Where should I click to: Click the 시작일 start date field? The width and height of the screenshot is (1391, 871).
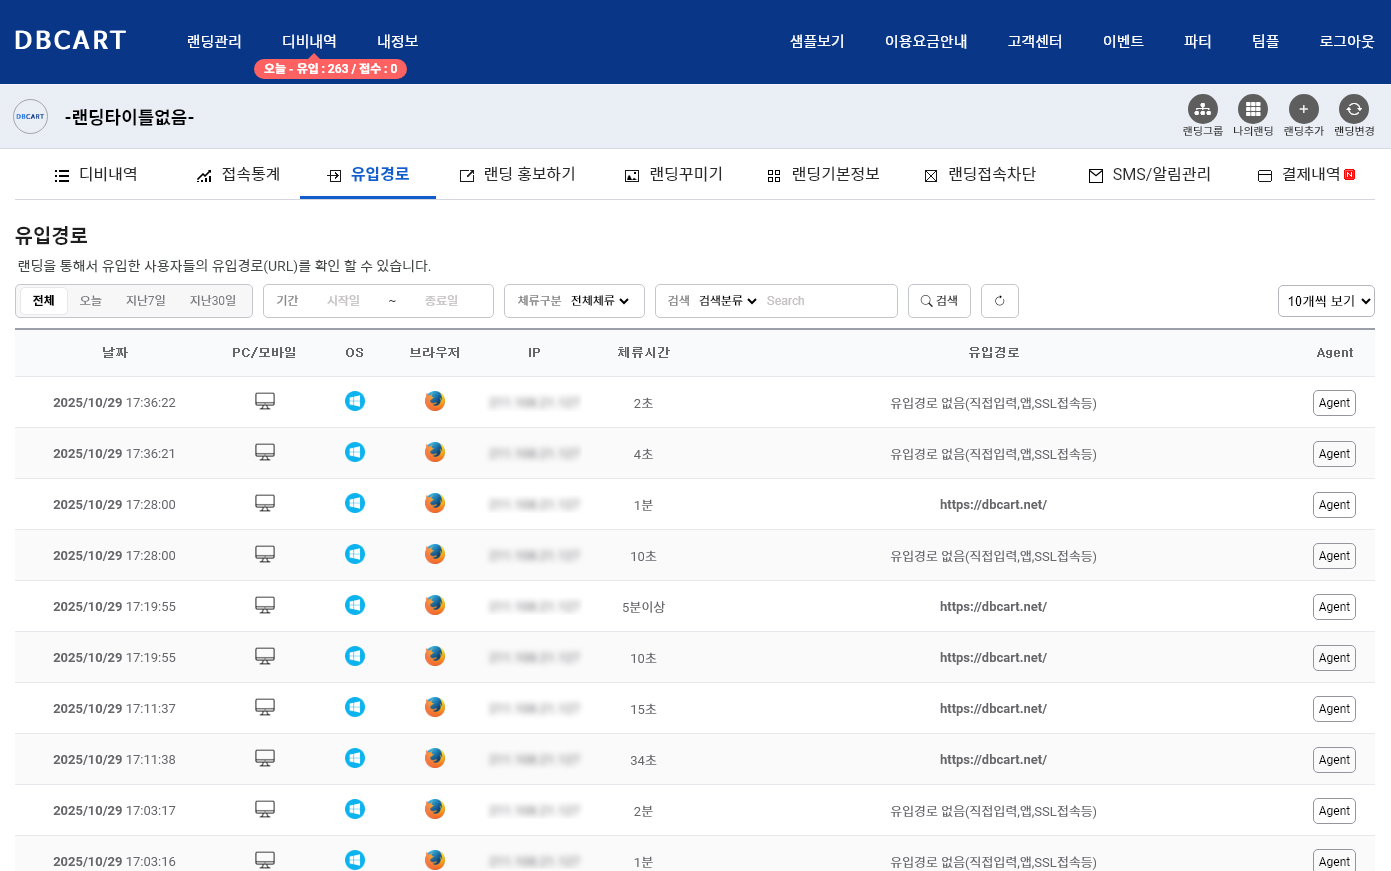(x=343, y=301)
